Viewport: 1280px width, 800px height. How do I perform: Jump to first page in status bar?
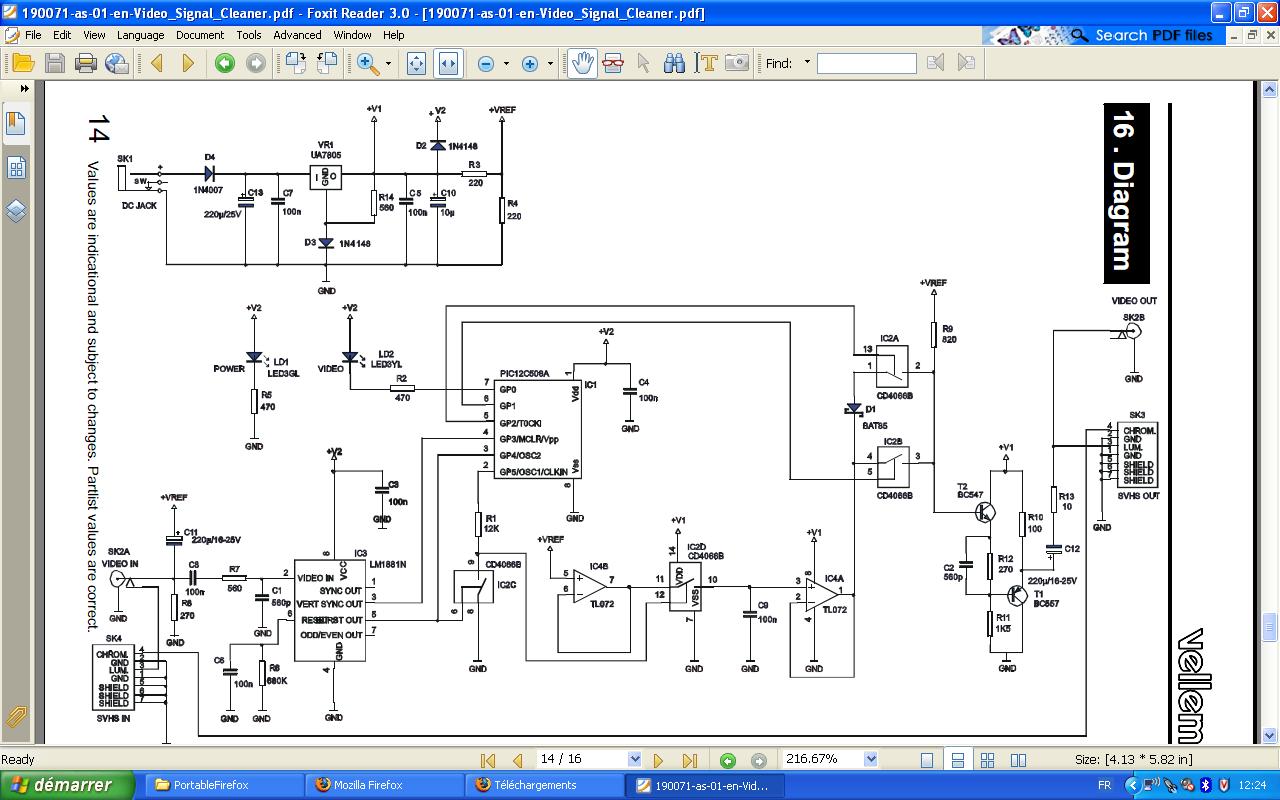pos(488,760)
